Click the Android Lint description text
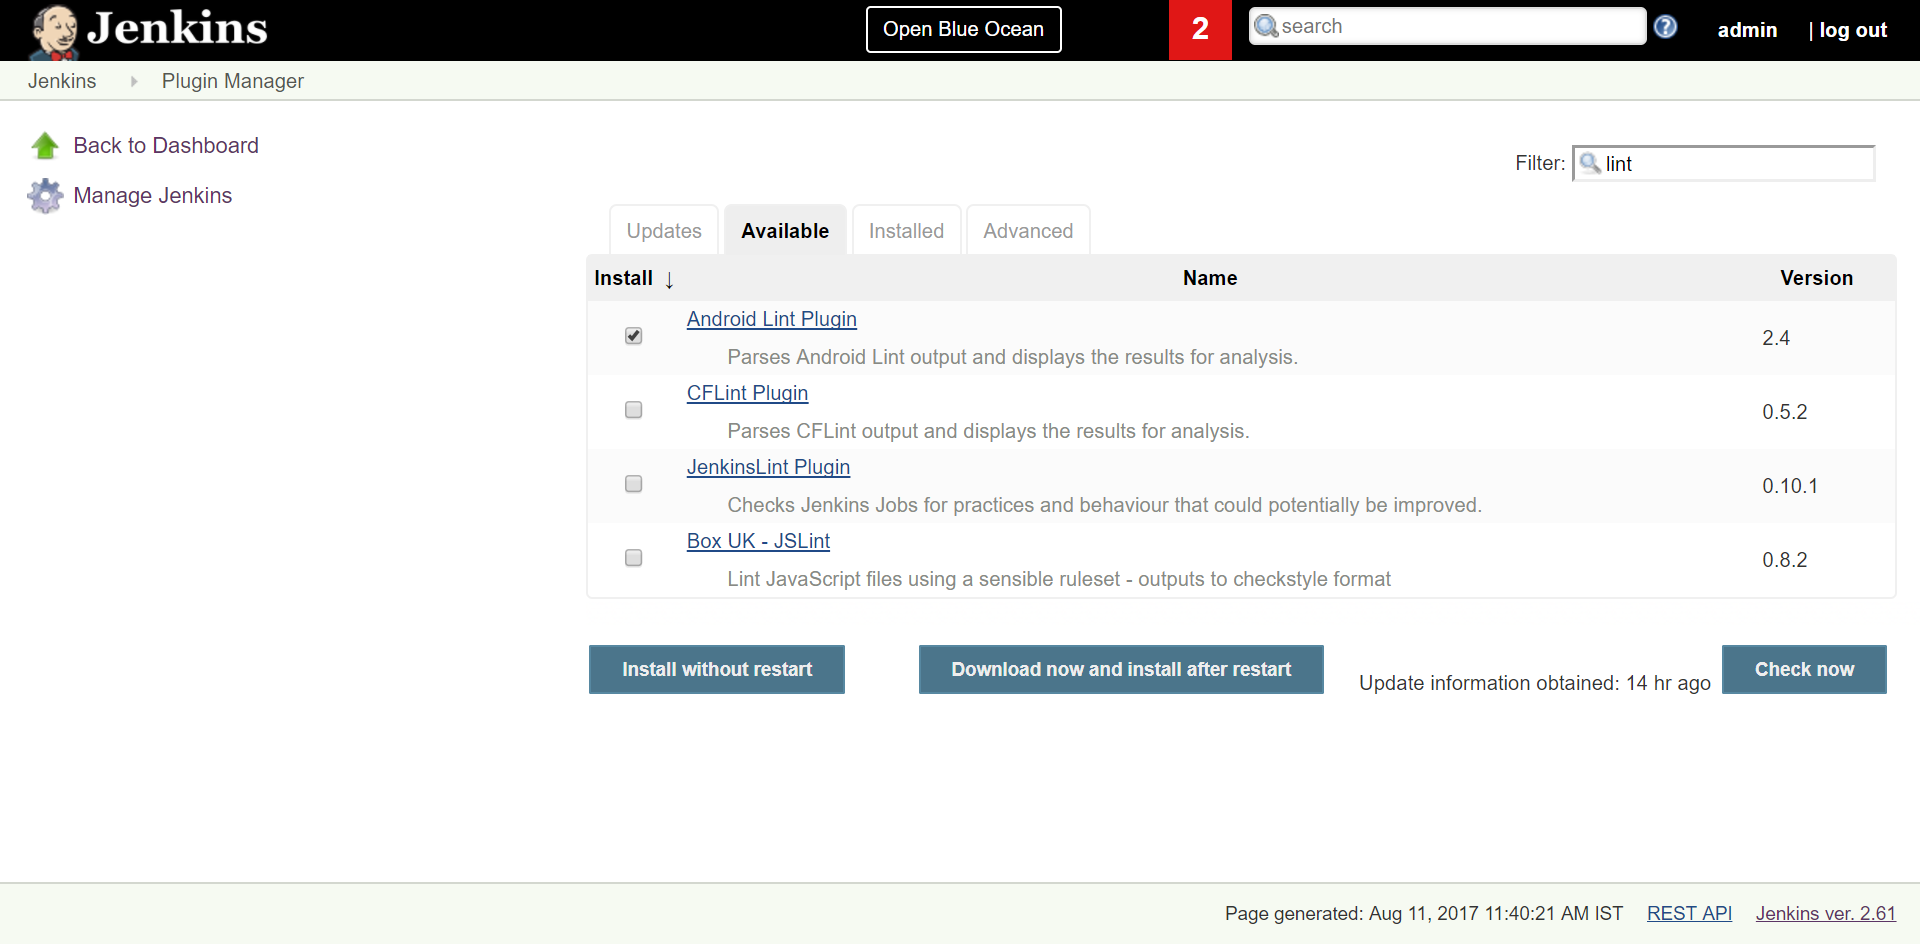The height and width of the screenshot is (944, 1920). point(1013,357)
